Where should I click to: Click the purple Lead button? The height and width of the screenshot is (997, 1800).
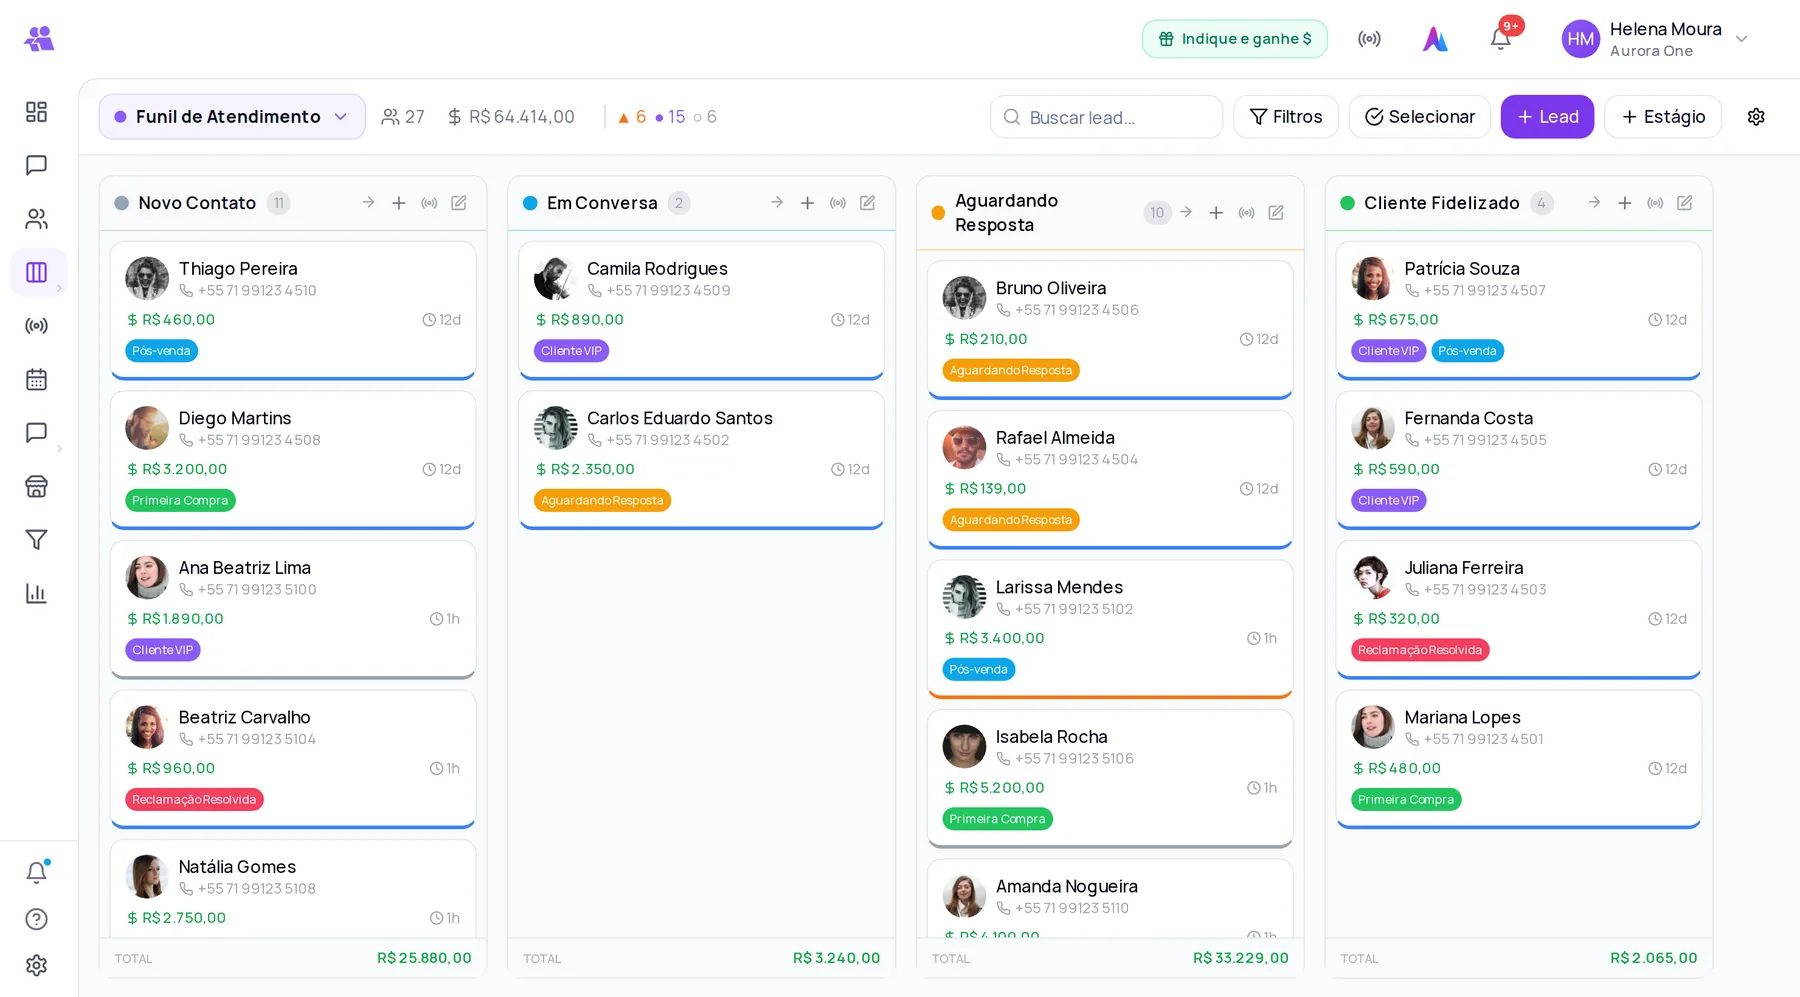pos(1547,117)
